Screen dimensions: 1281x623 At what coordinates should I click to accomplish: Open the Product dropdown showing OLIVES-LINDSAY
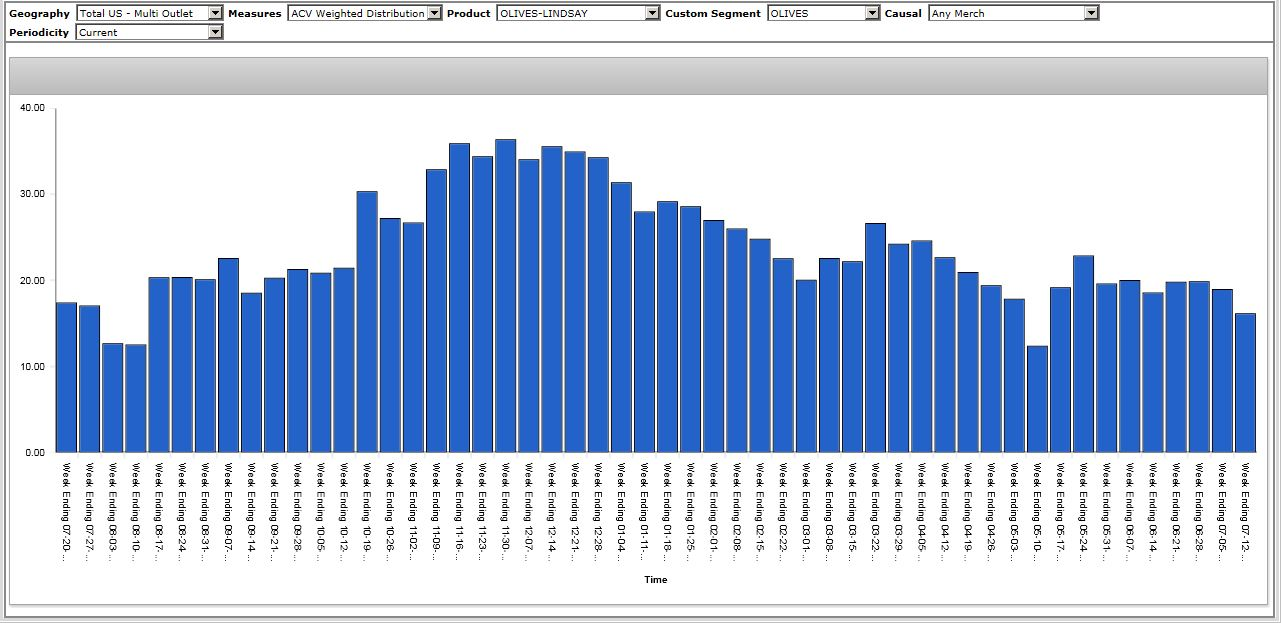pos(652,13)
